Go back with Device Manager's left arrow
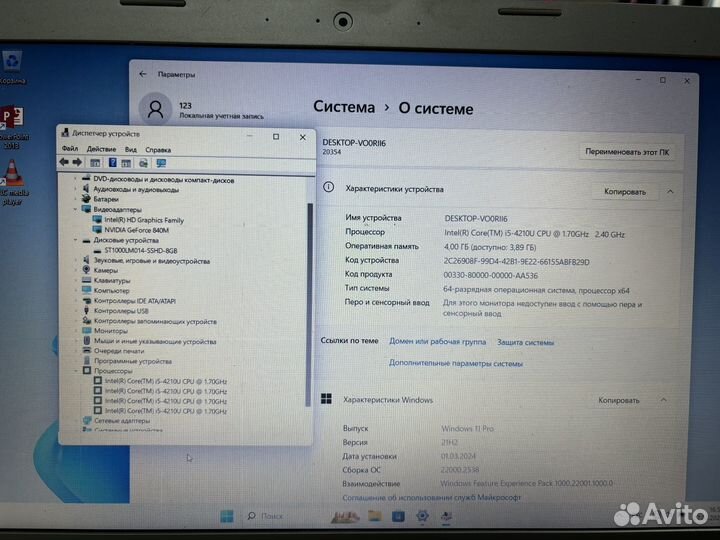The height and width of the screenshot is (540, 720). 64,162
